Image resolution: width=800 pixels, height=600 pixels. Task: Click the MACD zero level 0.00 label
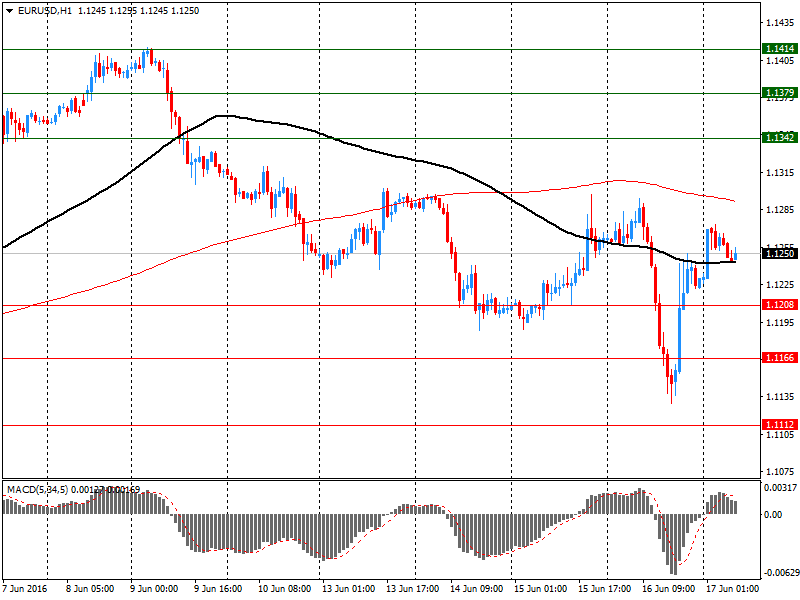pos(773,515)
